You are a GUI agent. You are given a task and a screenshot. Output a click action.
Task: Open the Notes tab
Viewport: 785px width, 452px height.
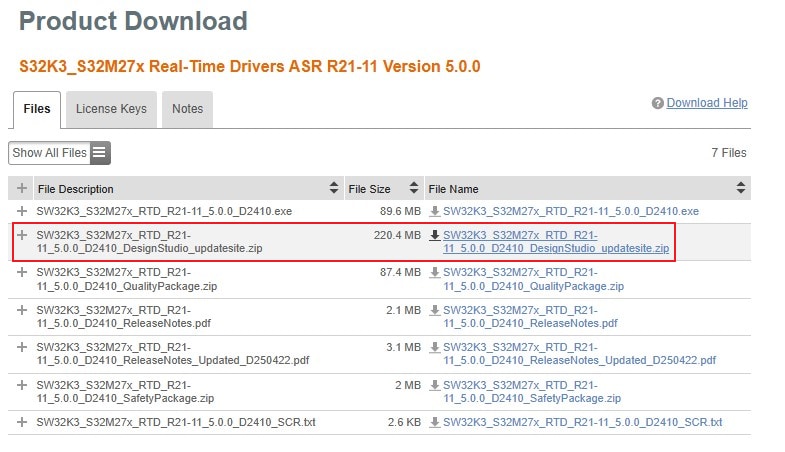point(187,109)
